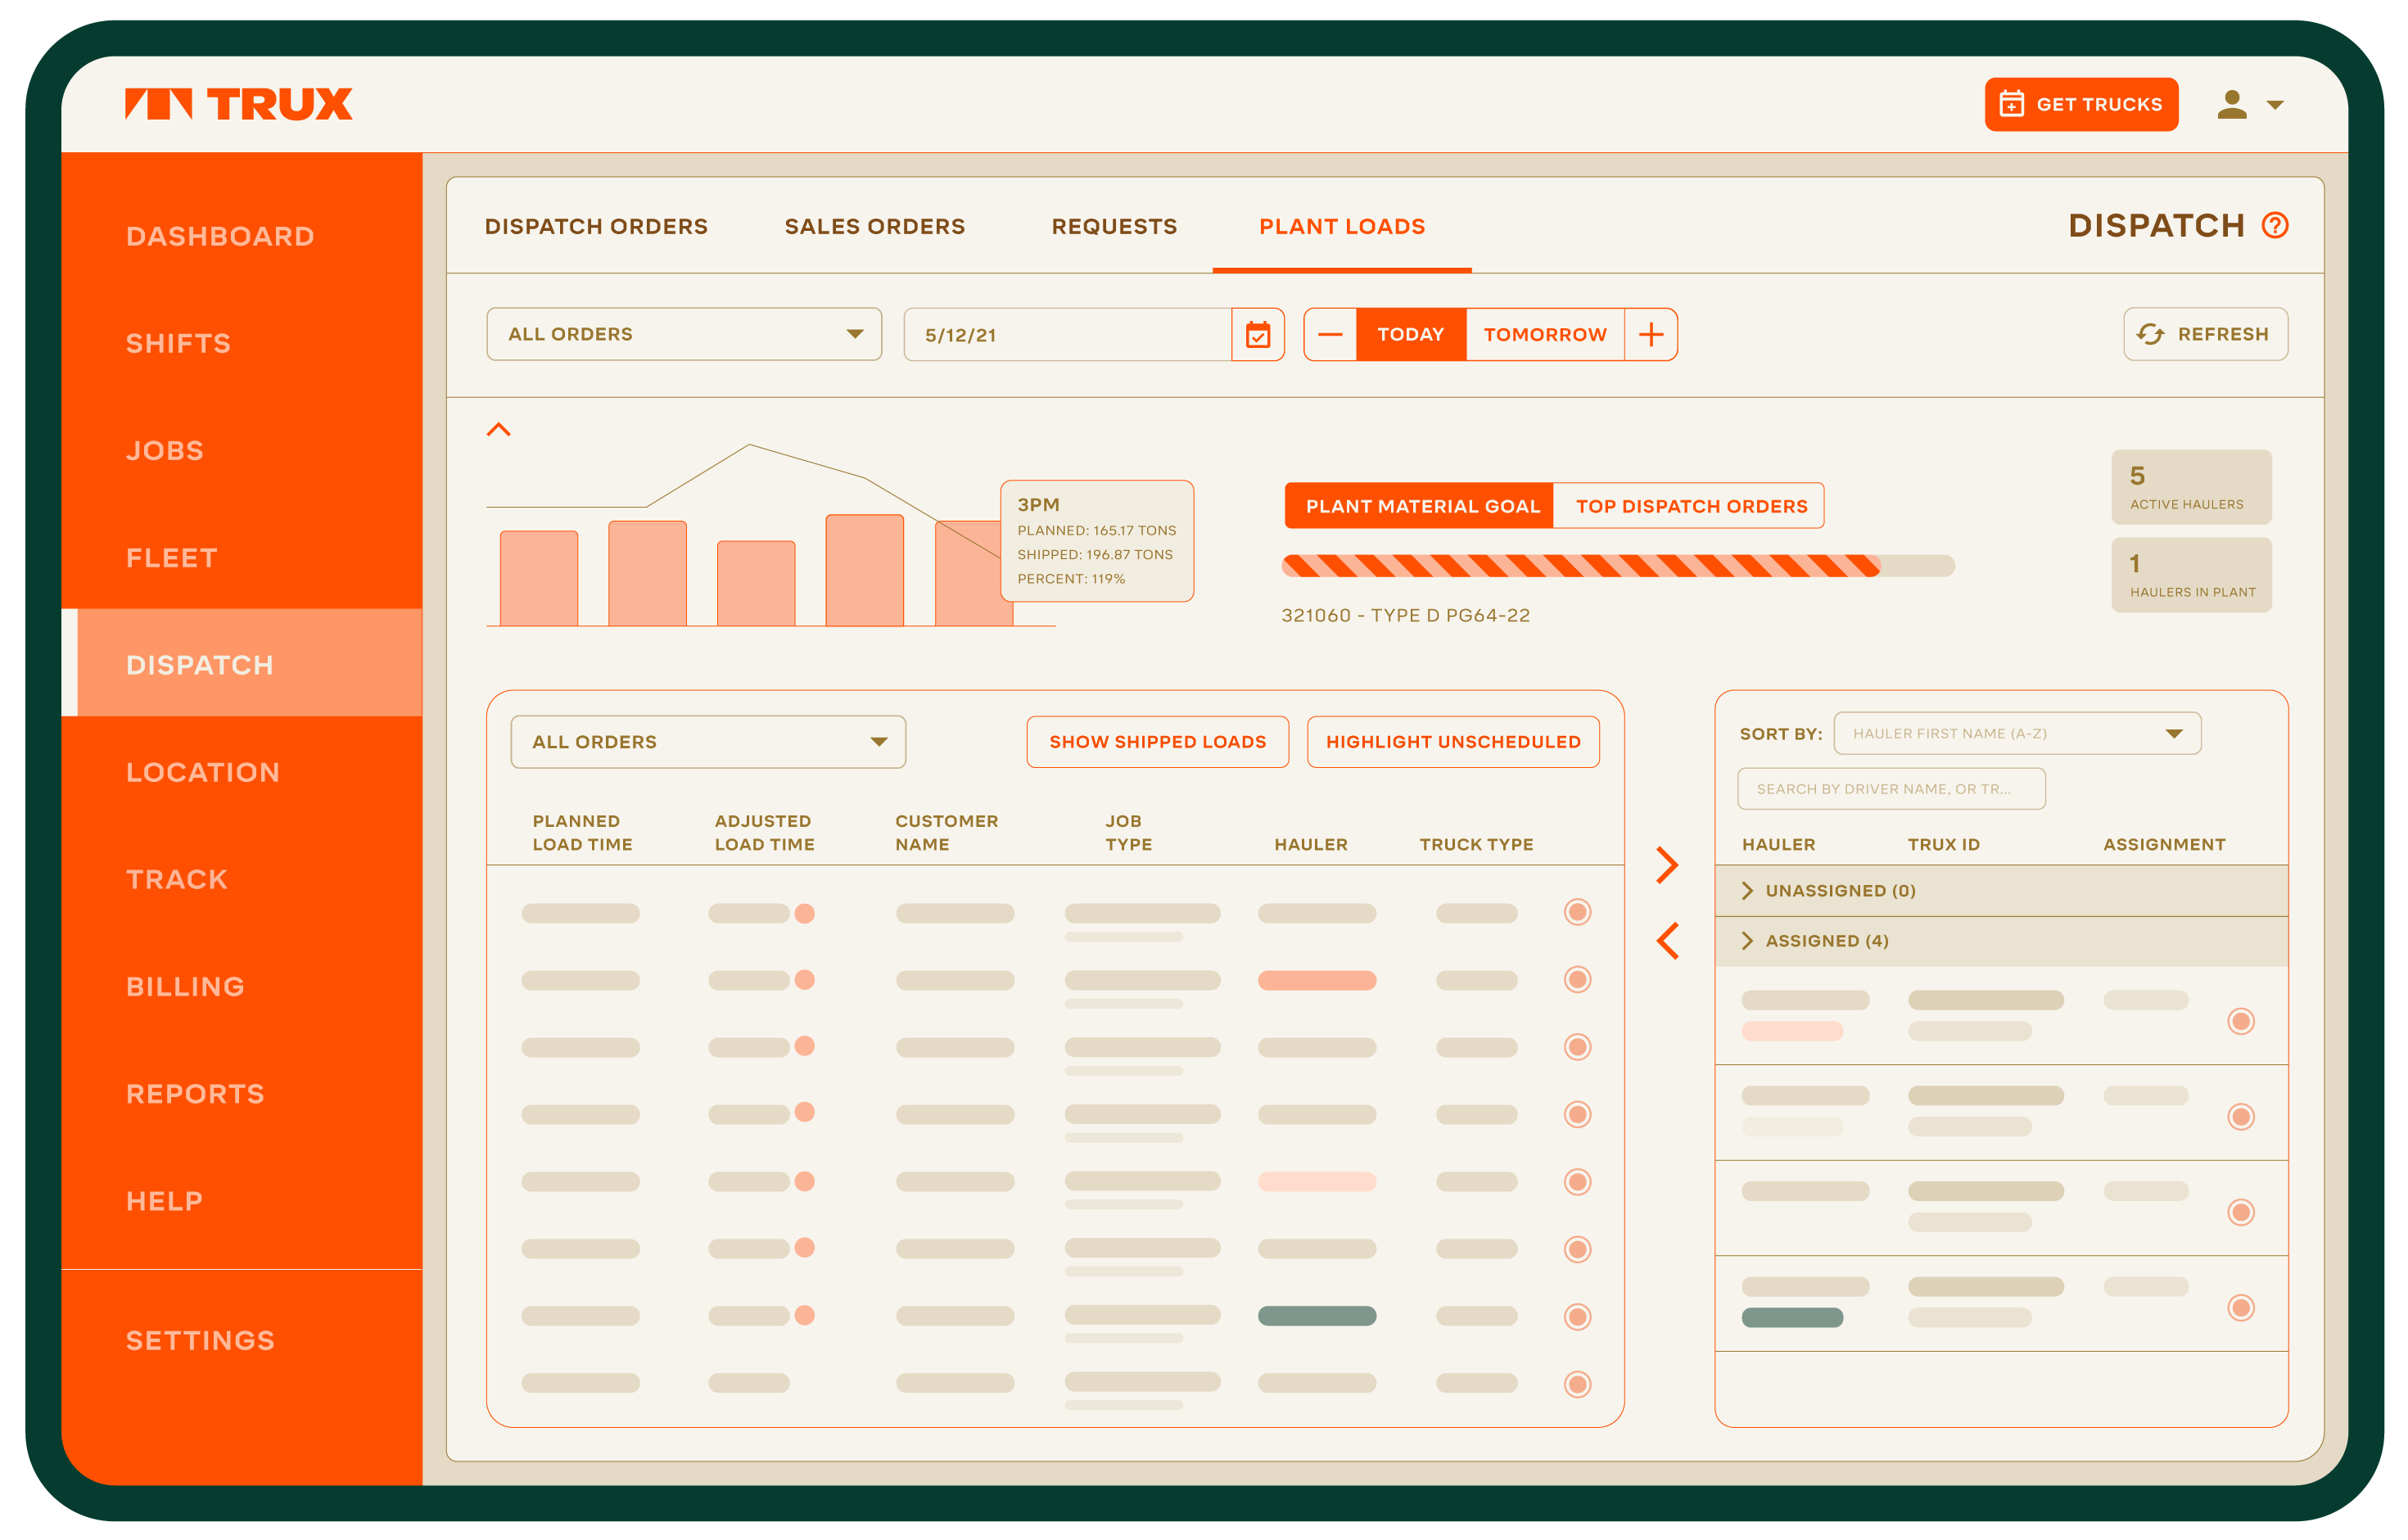The width and height of the screenshot is (2408, 1540).
Task: Click the right arrow to assign hauler
Action: point(1666,865)
